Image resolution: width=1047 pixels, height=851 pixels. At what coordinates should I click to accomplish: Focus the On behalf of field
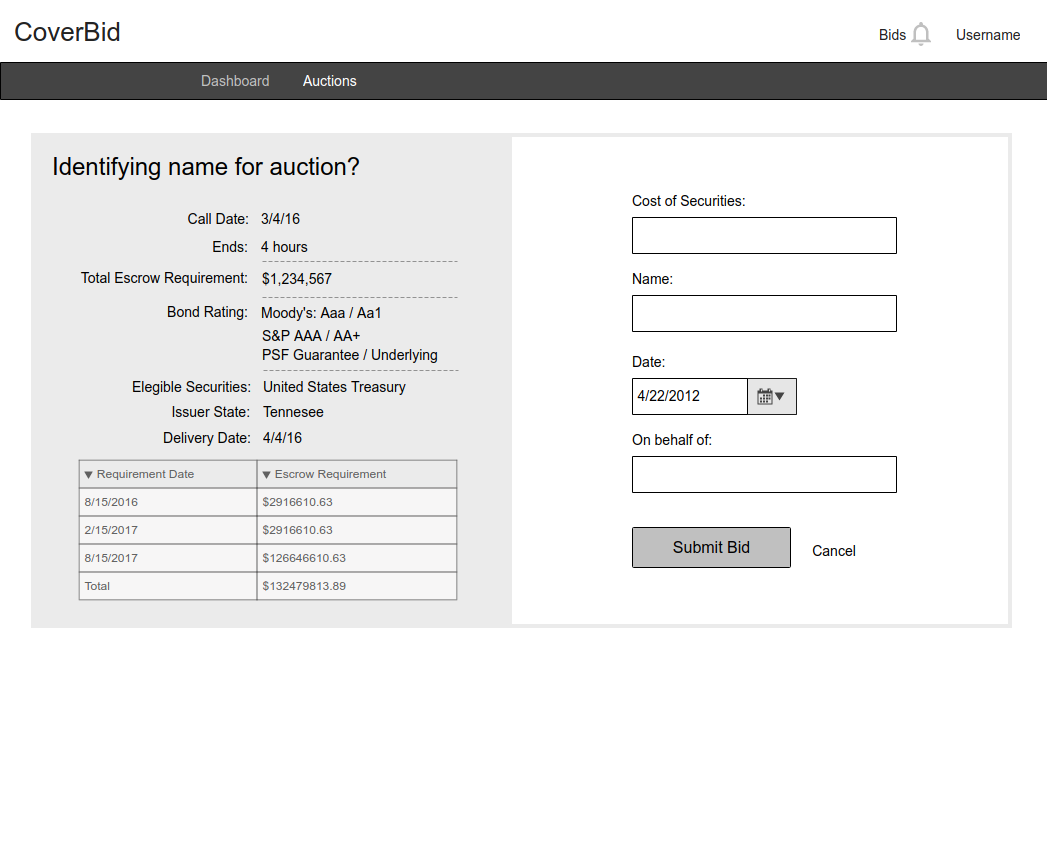(x=764, y=474)
